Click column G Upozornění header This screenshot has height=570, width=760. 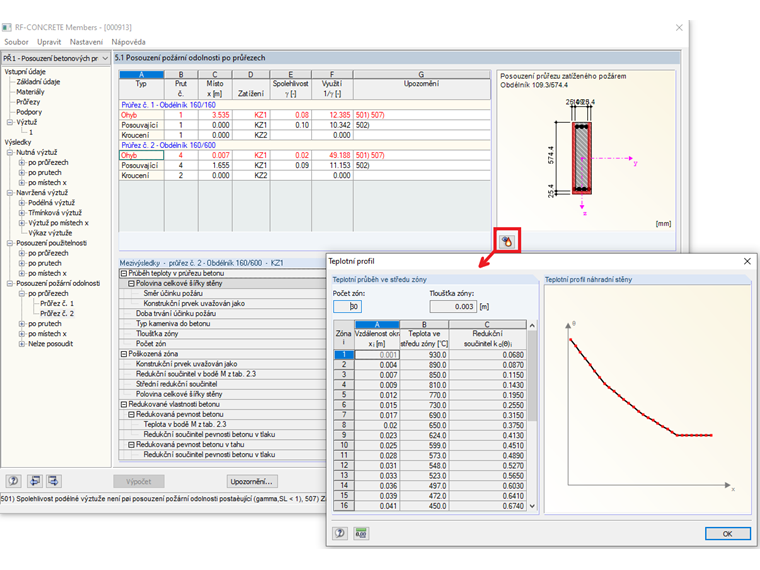tap(422, 74)
